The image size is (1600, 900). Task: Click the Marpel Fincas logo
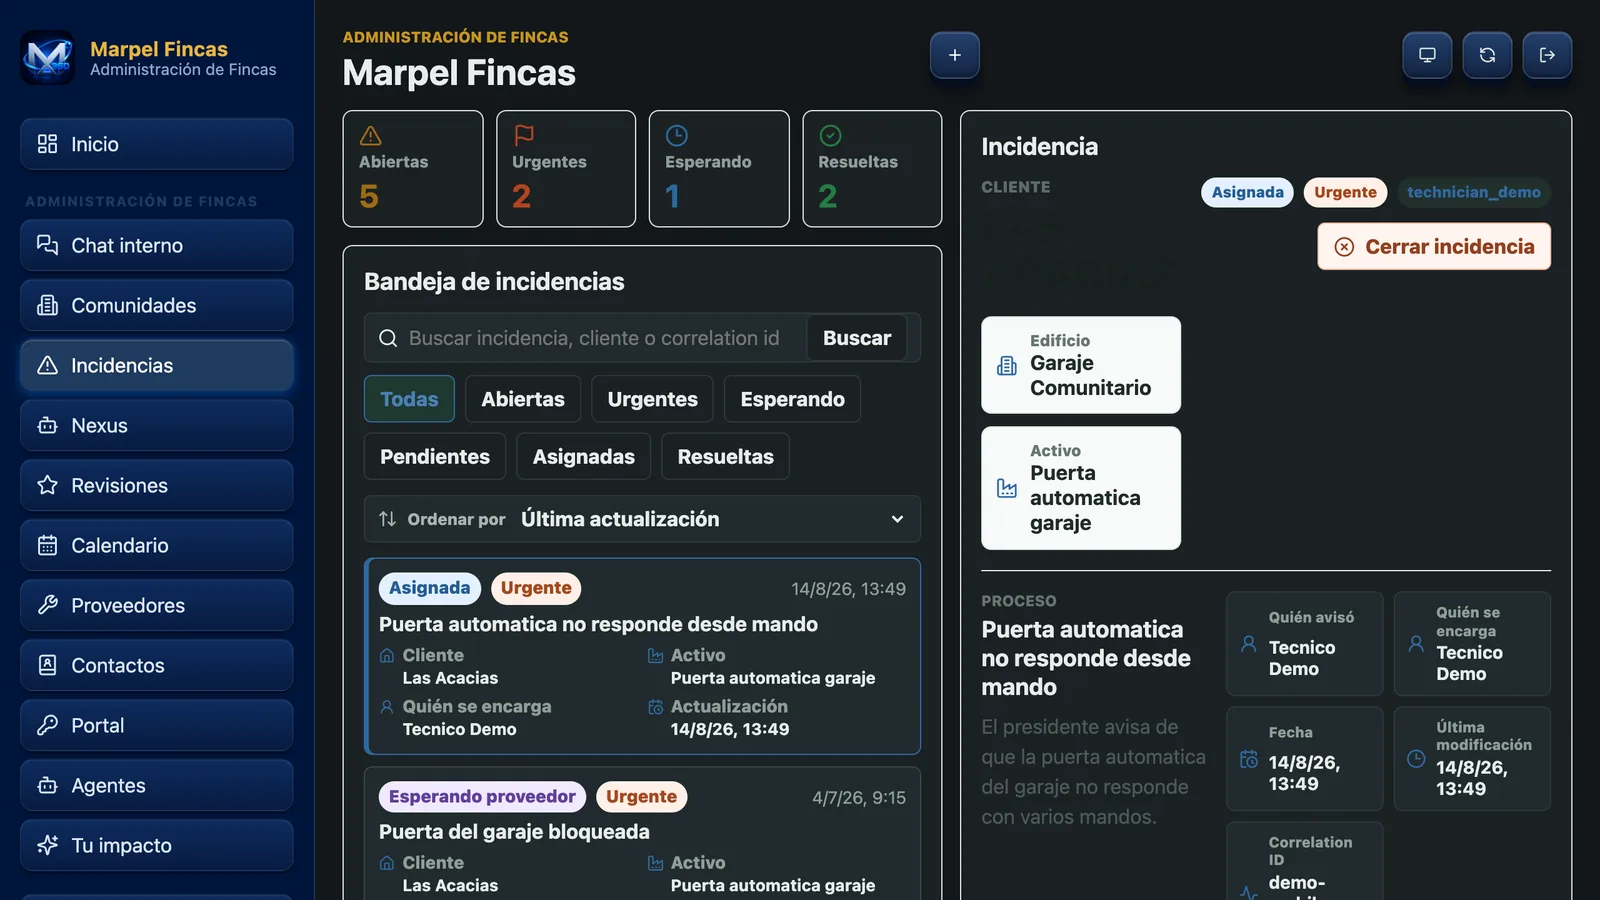point(47,58)
